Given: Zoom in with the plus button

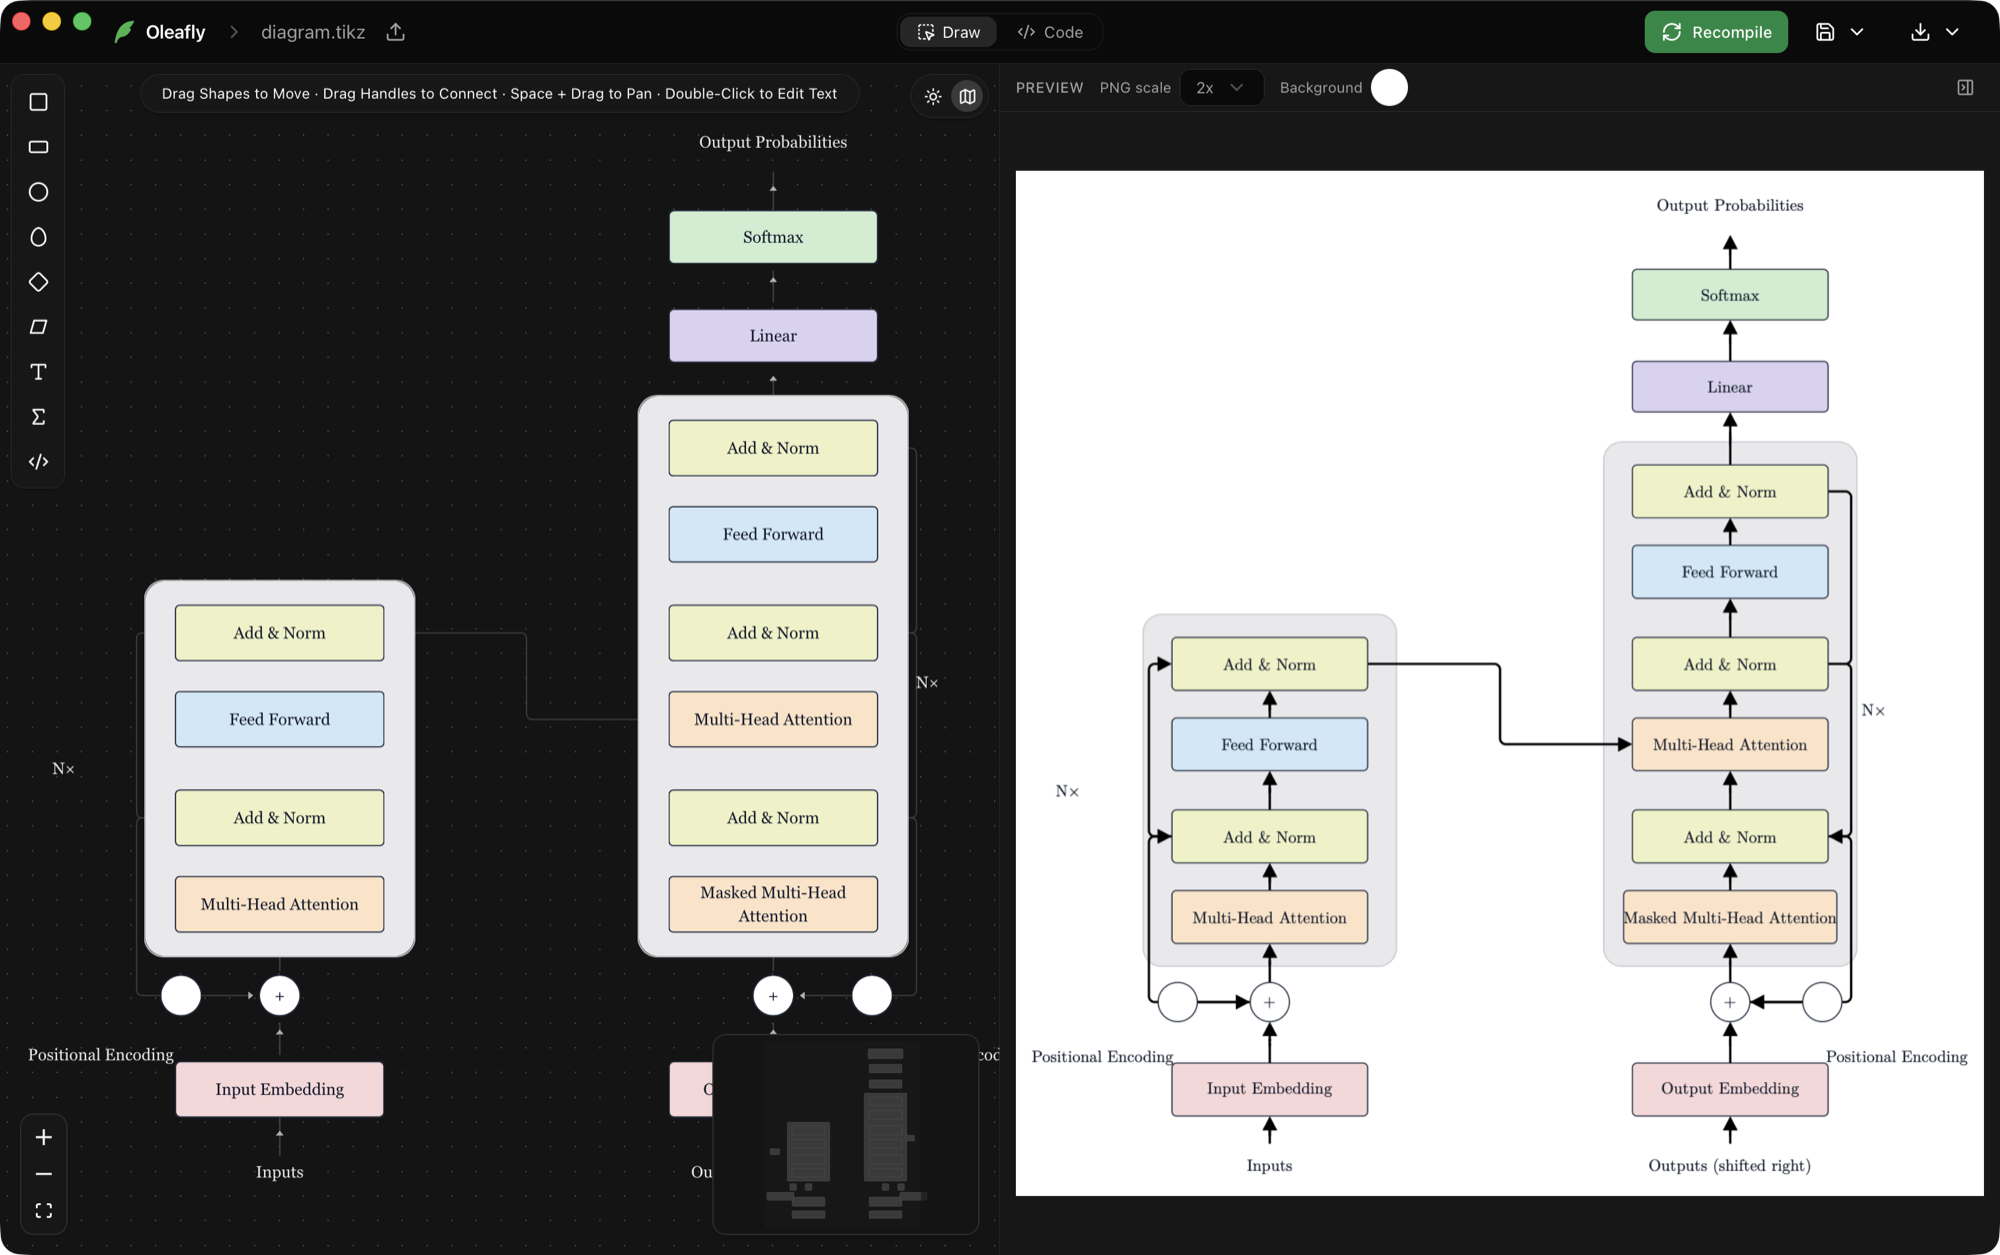Looking at the screenshot, I should 43,1137.
